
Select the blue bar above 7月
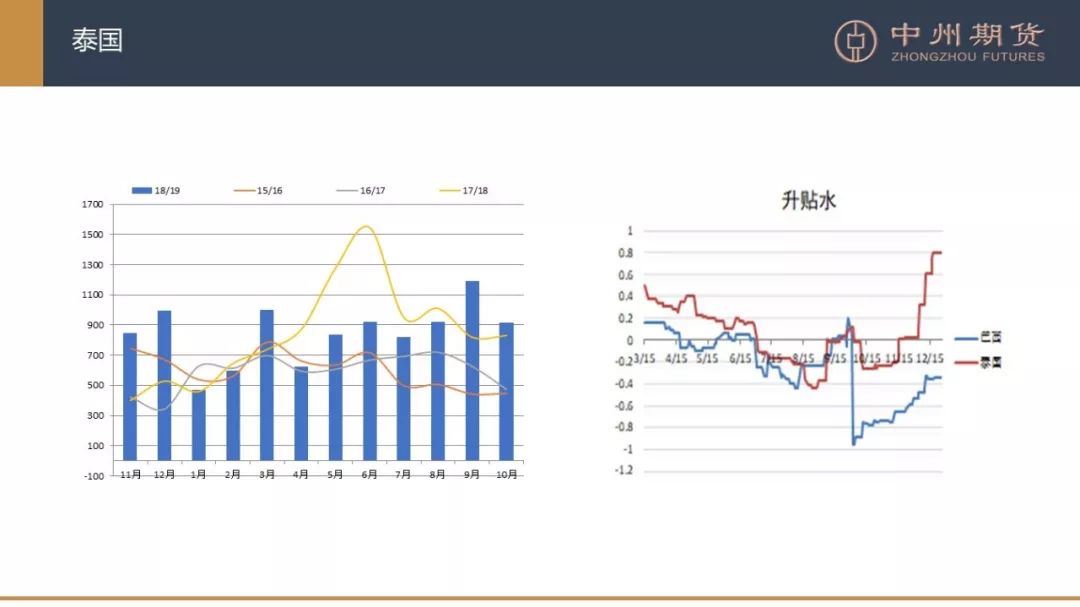(404, 399)
